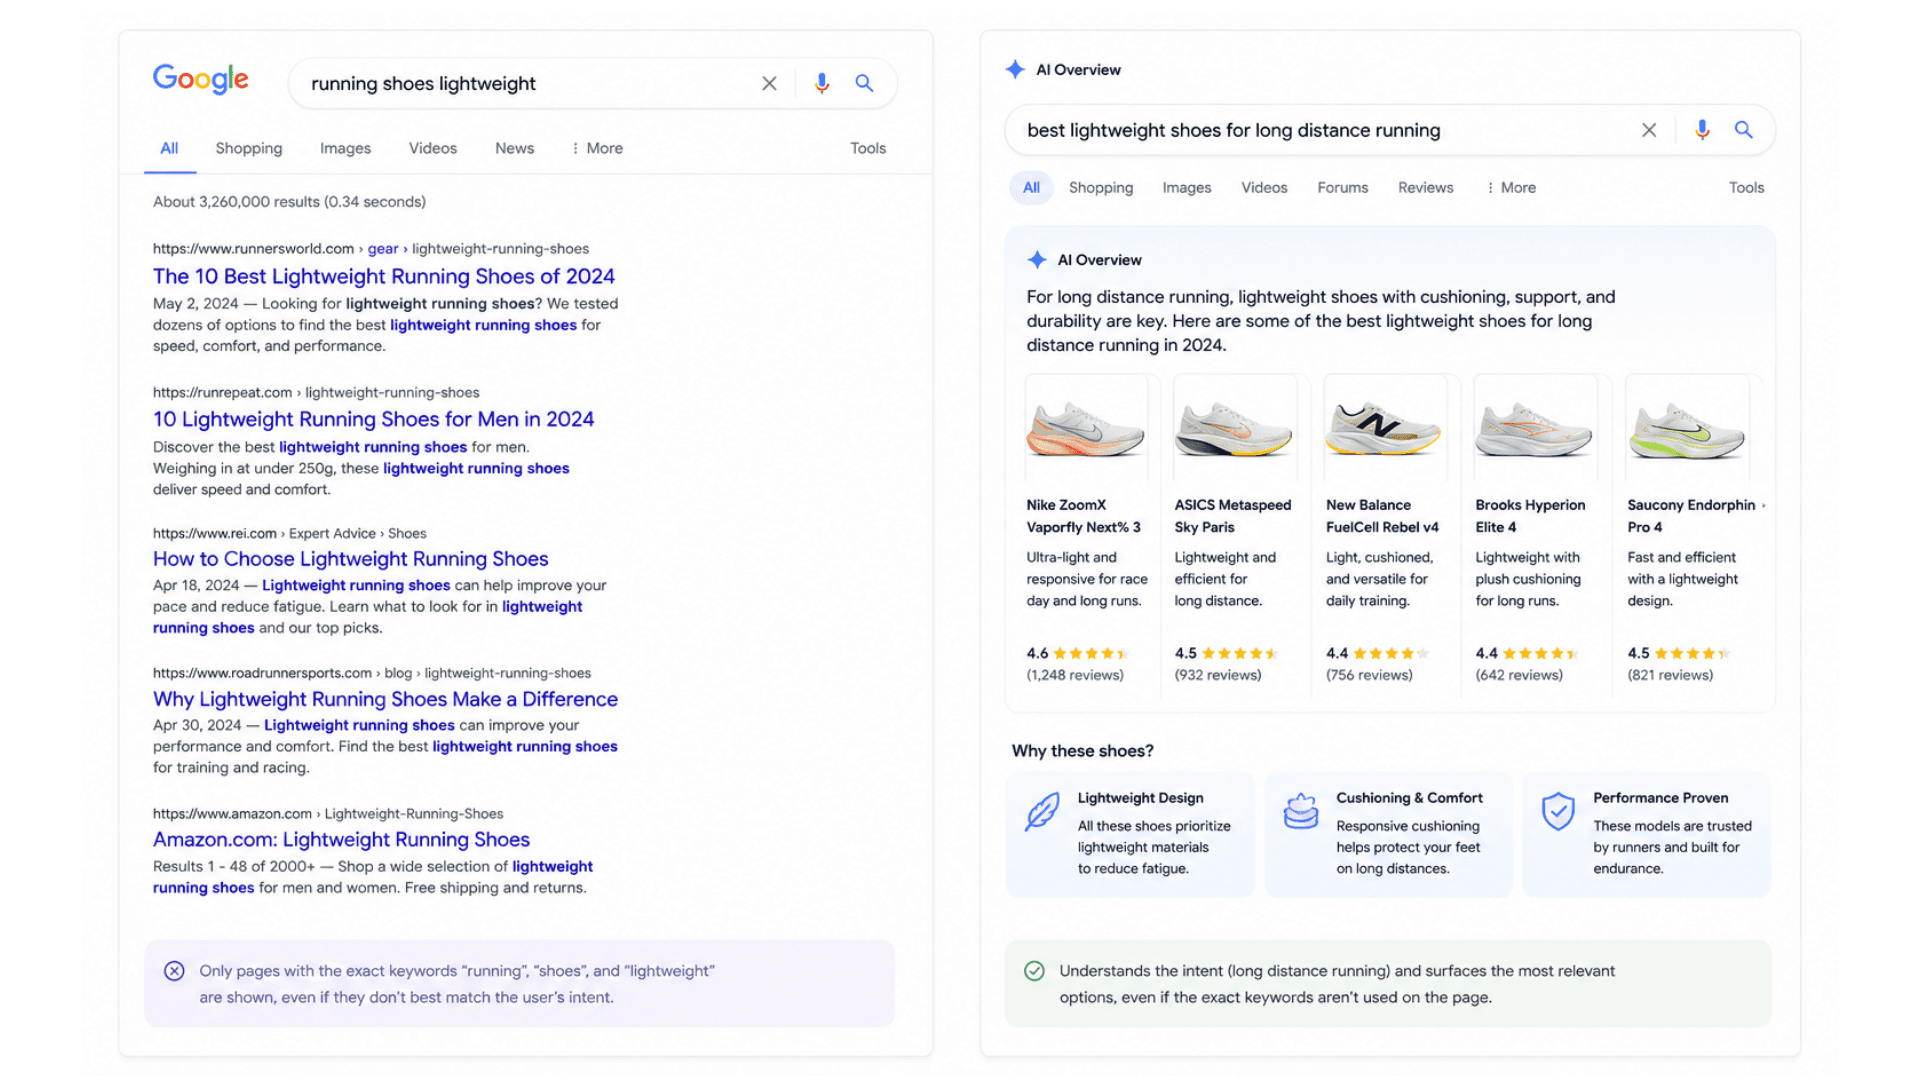The image size is (1920, 1080).
Task: Switch to Shopping tab in right panel
Action: 1101,188
